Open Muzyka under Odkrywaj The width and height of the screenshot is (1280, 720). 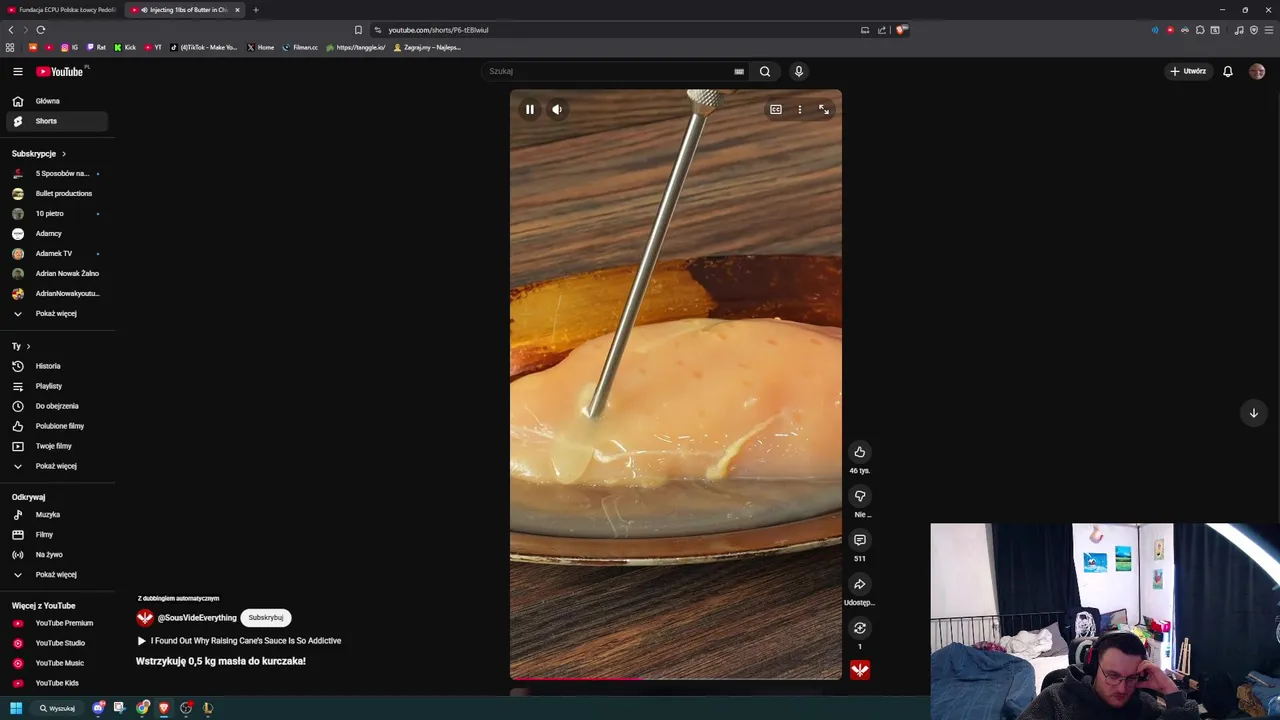tap(57, 515)
